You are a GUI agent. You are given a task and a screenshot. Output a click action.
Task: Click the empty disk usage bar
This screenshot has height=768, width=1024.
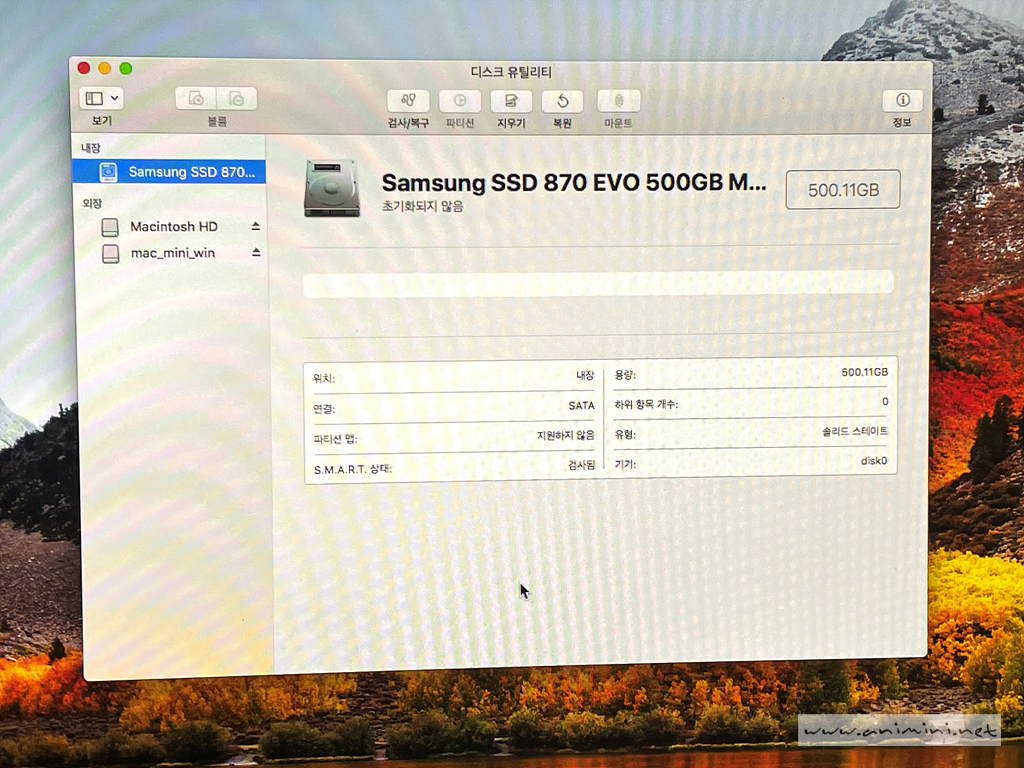pyautogui.click(x=598, y=283)
